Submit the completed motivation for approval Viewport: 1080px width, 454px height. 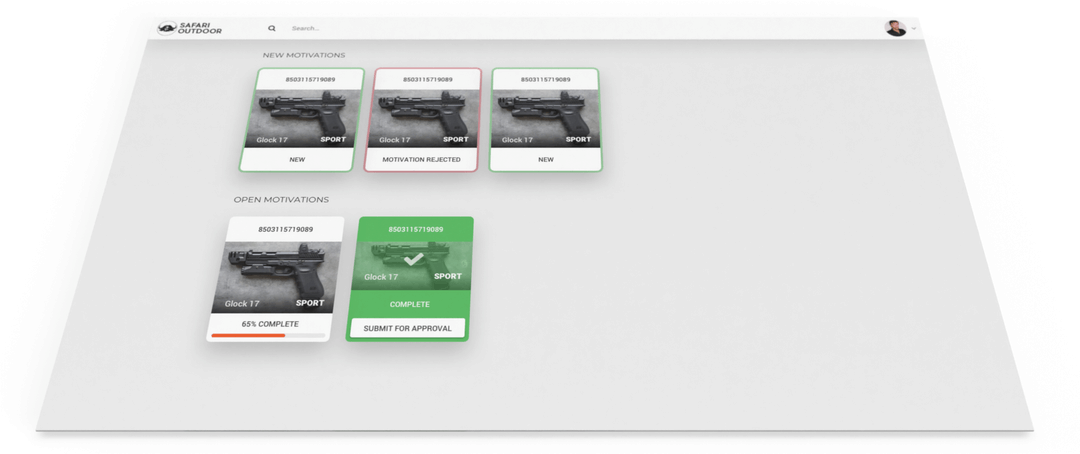point(408,328)
